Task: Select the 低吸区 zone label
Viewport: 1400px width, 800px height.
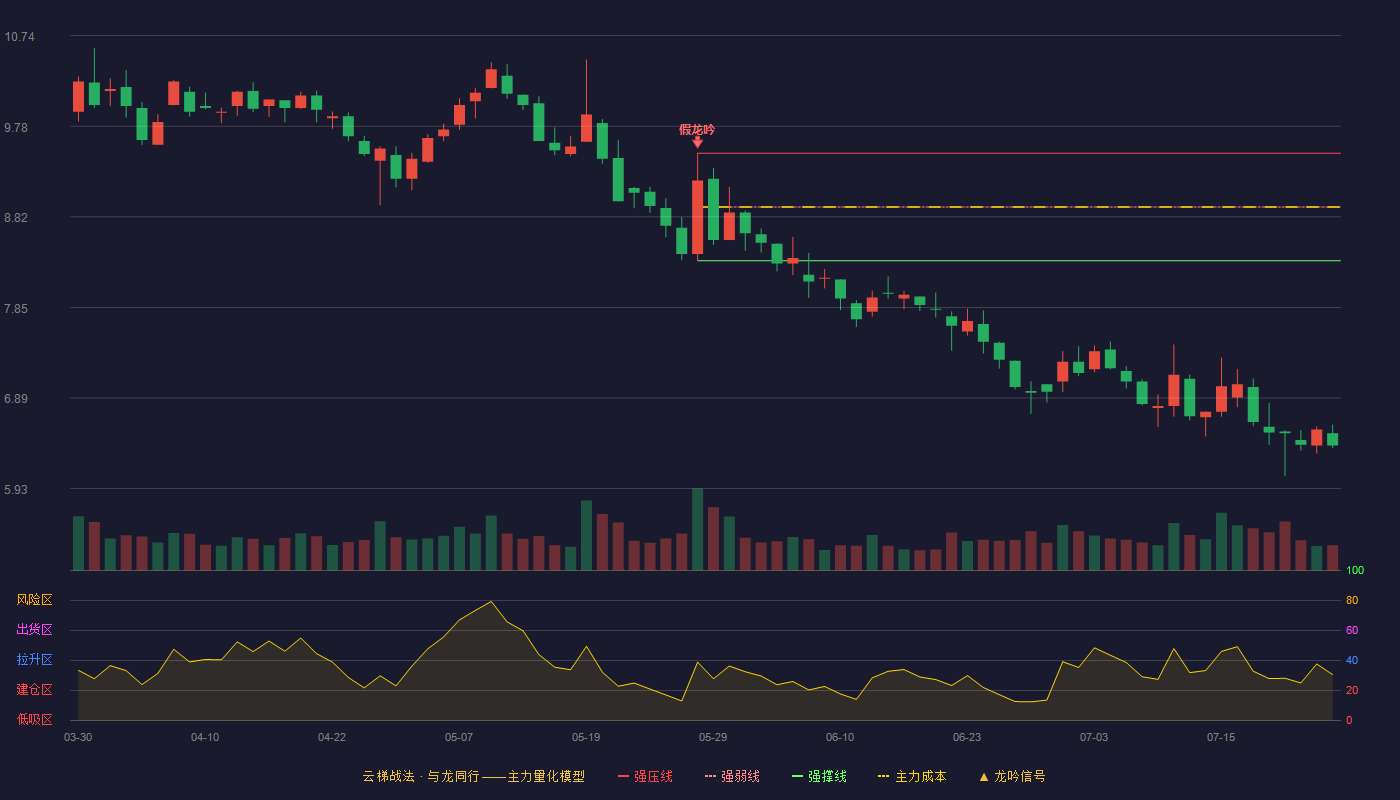Action: pyautogui.click(x=35, y=719)
